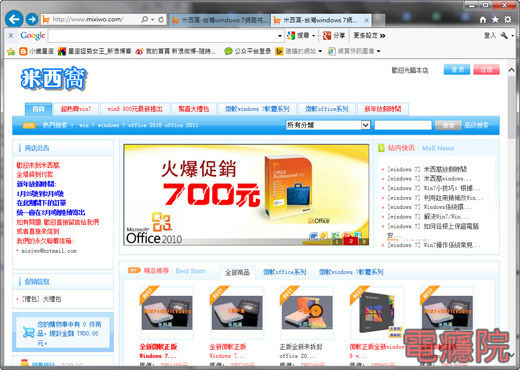Open the win8 800元最新推出 tab

click(135, 109)
